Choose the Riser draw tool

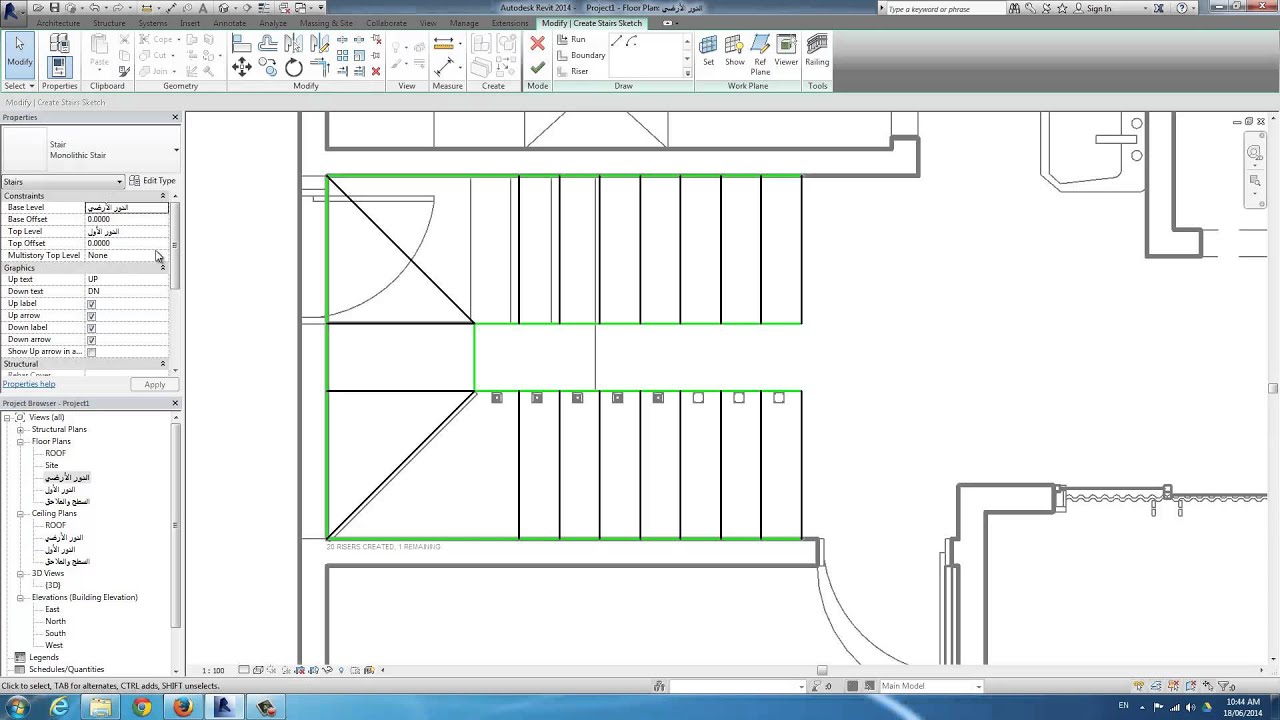(573, 71)
